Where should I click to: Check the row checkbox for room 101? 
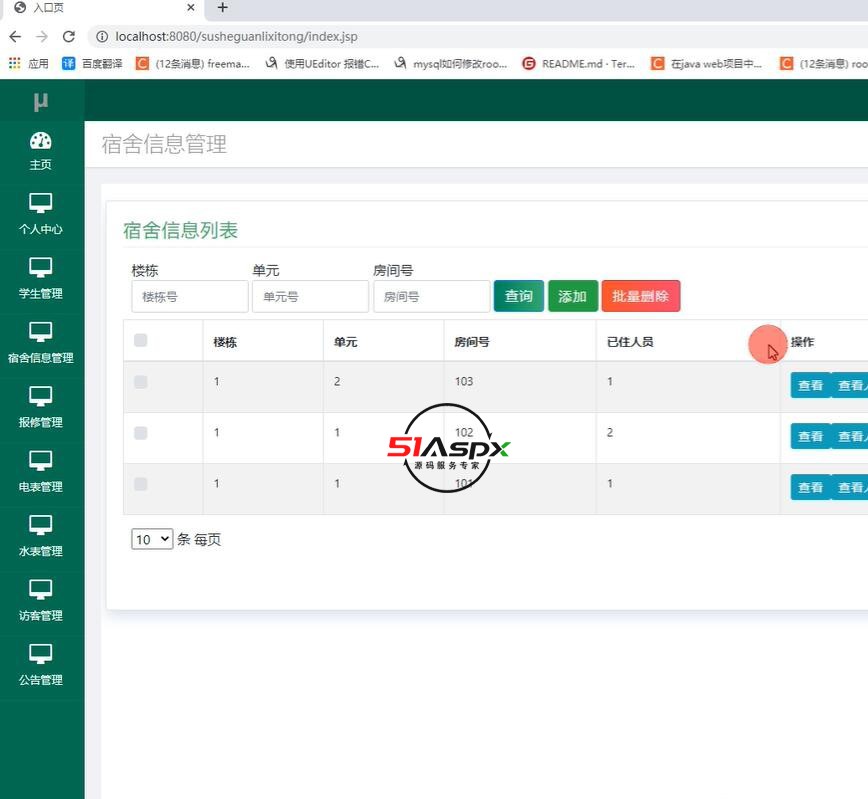point(141,484)
